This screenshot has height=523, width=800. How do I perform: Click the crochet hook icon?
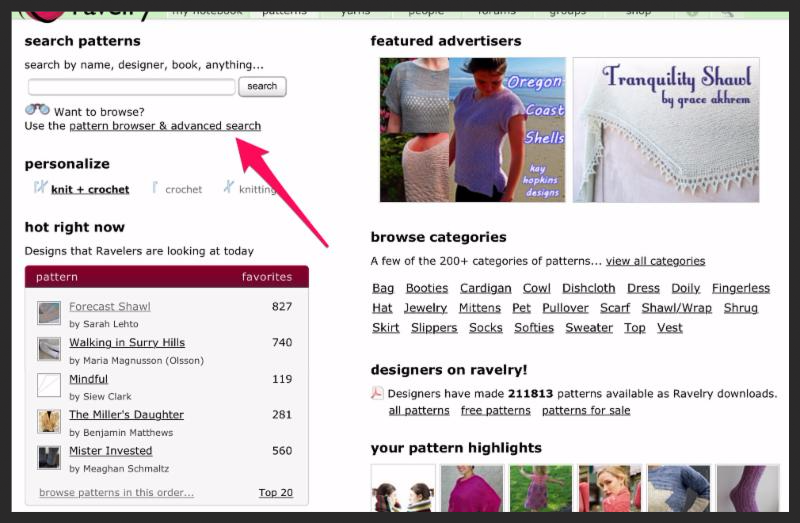click(x=156, y=188)
